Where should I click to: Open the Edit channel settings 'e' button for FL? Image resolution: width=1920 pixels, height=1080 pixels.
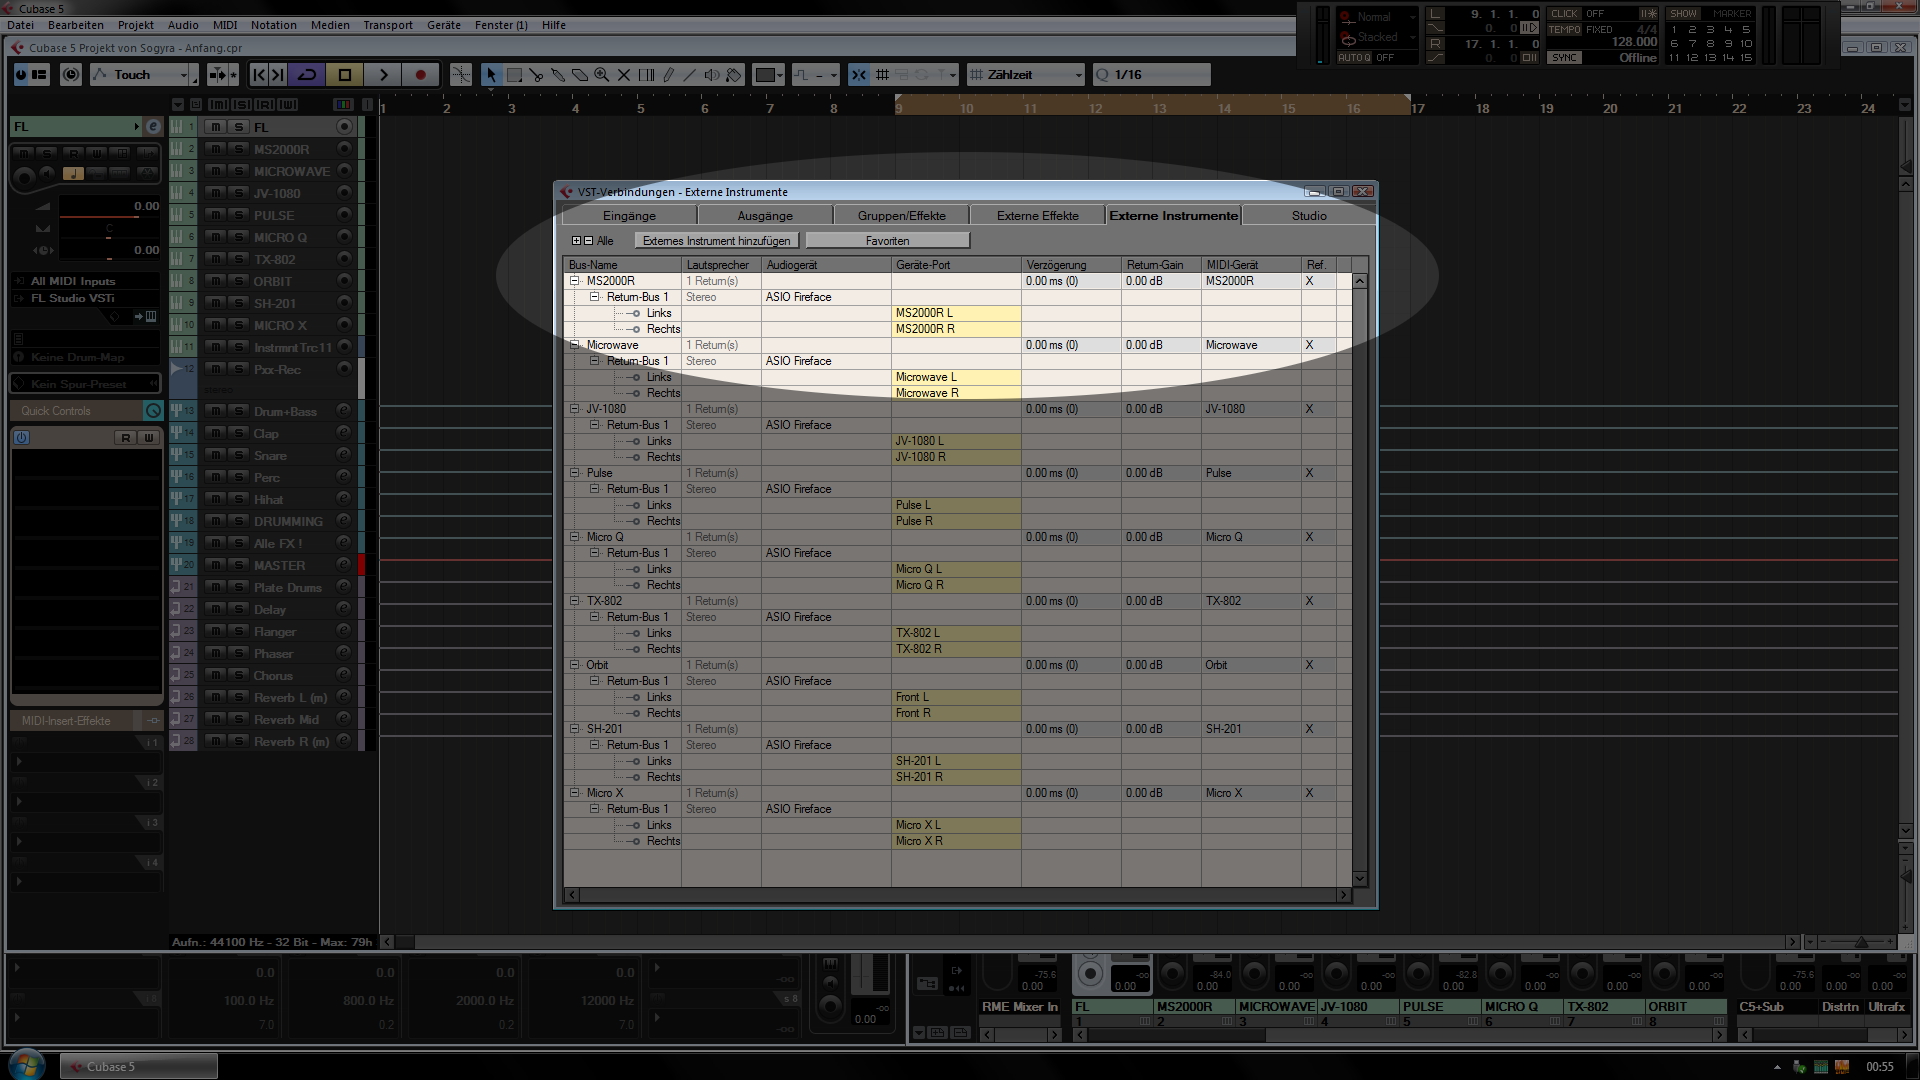tap(153, 127)
